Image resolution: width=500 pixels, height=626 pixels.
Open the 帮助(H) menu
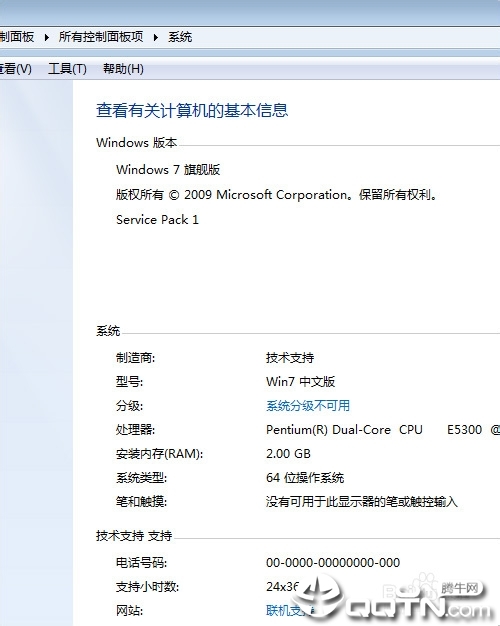pyautogui.click(x=123, y=69)
